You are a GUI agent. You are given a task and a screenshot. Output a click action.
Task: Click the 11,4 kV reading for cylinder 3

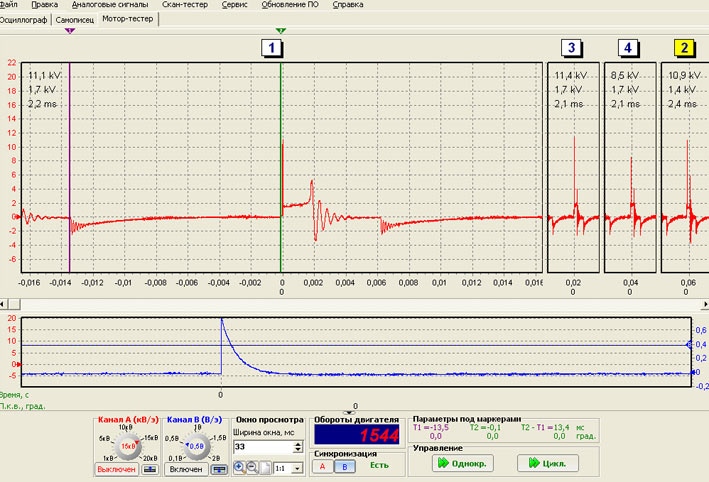pyautogui.click(x=571, y=76)
